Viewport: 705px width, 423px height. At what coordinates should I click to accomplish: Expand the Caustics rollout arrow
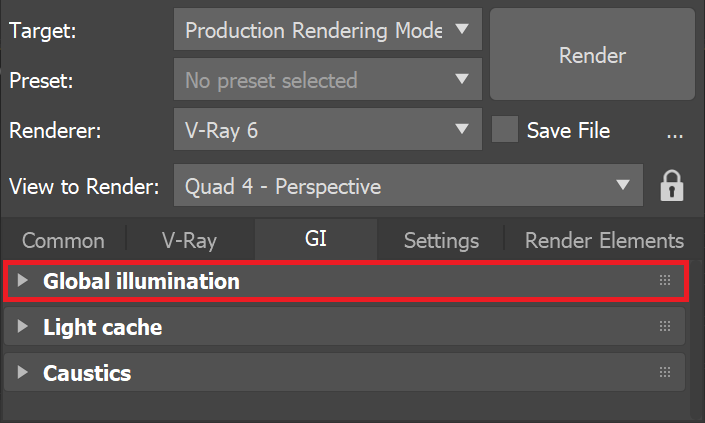click(22, 372)
